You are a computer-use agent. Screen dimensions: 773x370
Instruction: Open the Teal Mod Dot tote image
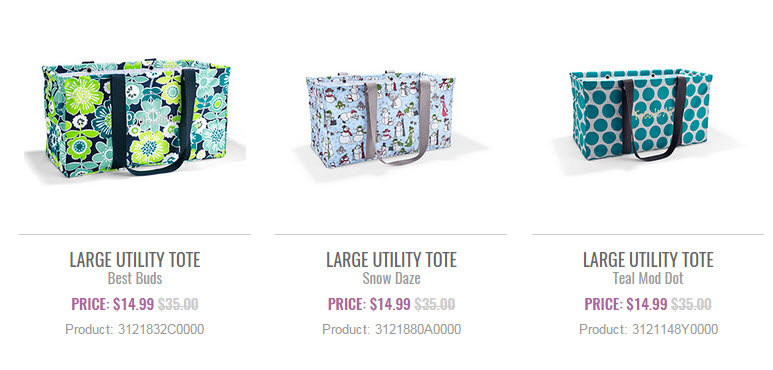tap(641, 116)
